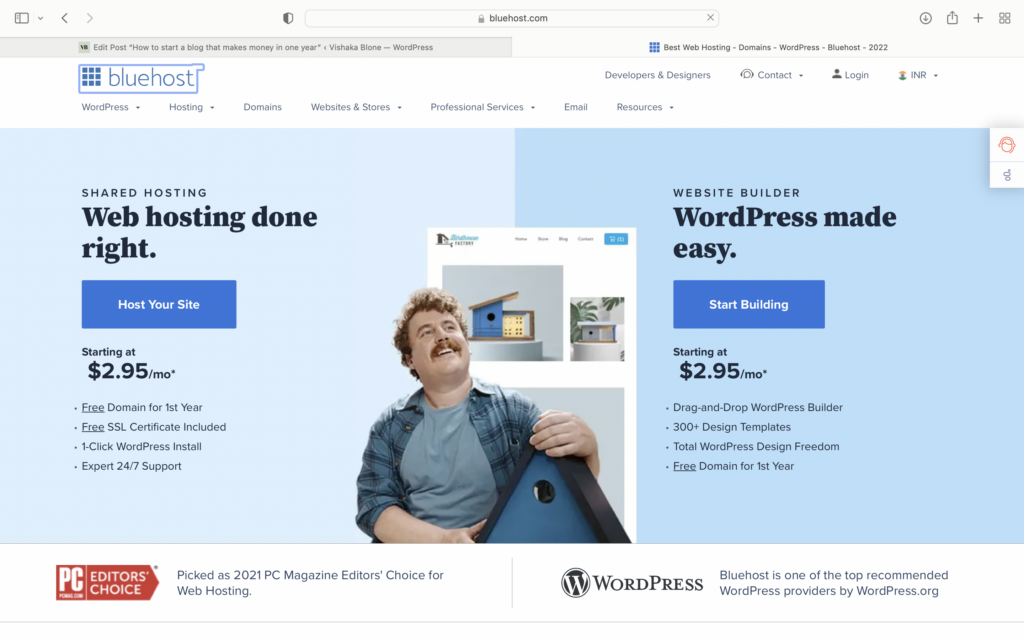Expand the WordPress nav menu
Screen dimensions: 1024x640
click(x=110, y=107)
